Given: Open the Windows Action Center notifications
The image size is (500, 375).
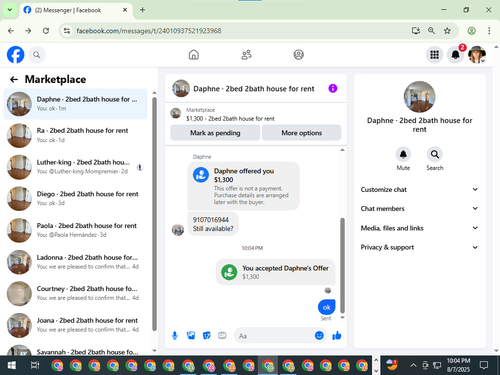Looking at the screenshot, I should 484,365.
